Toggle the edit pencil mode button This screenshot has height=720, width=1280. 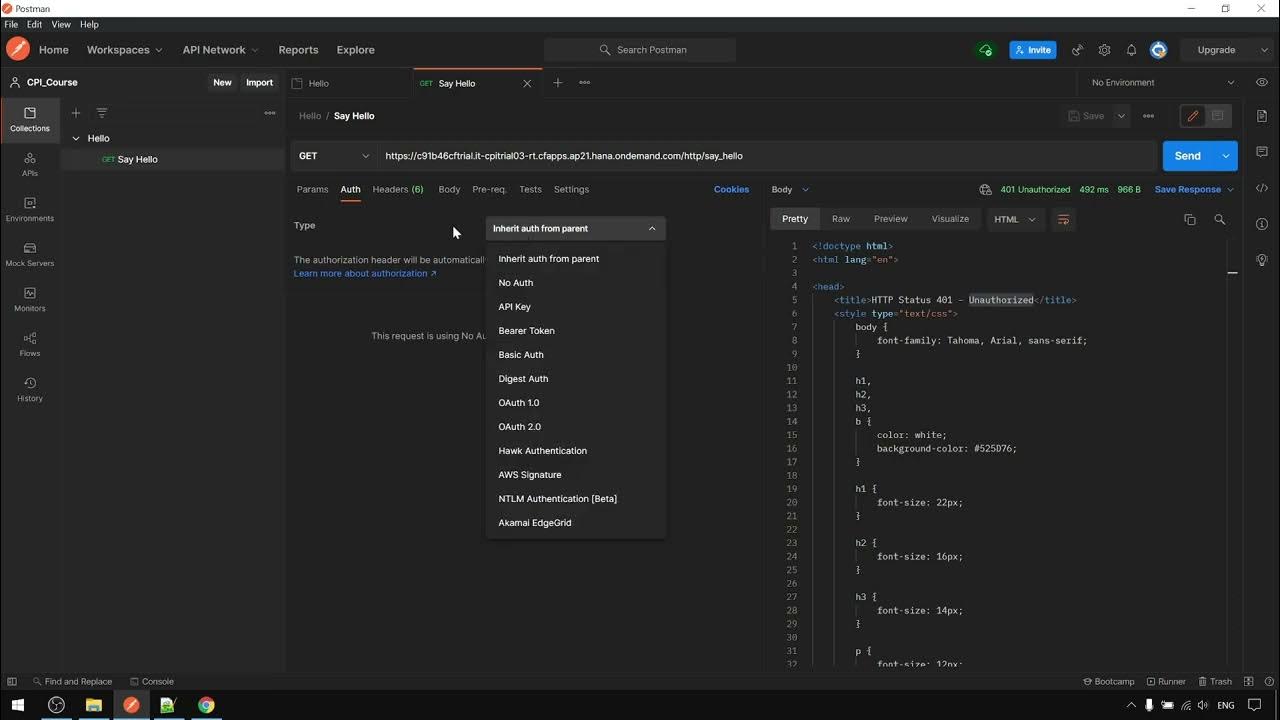tap(1192, 116)
